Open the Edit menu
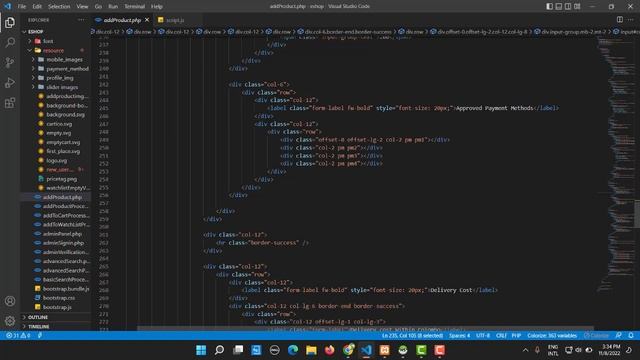 tap(37, 6)
